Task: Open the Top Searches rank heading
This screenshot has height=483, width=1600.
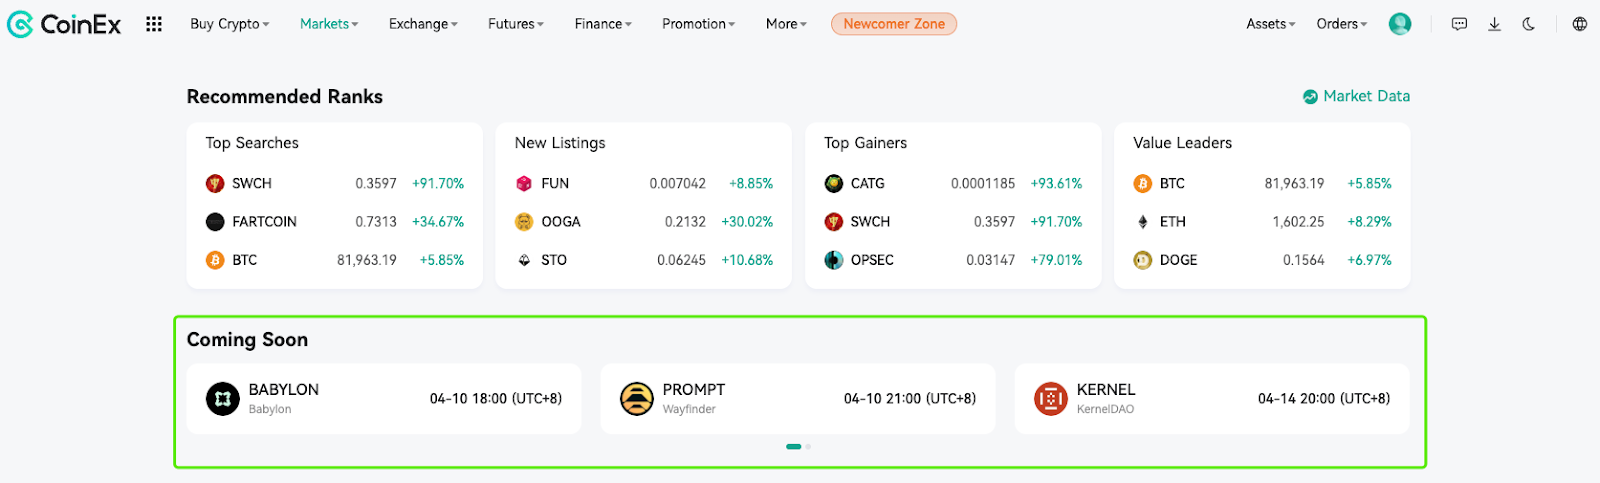Action: (252, 143)
